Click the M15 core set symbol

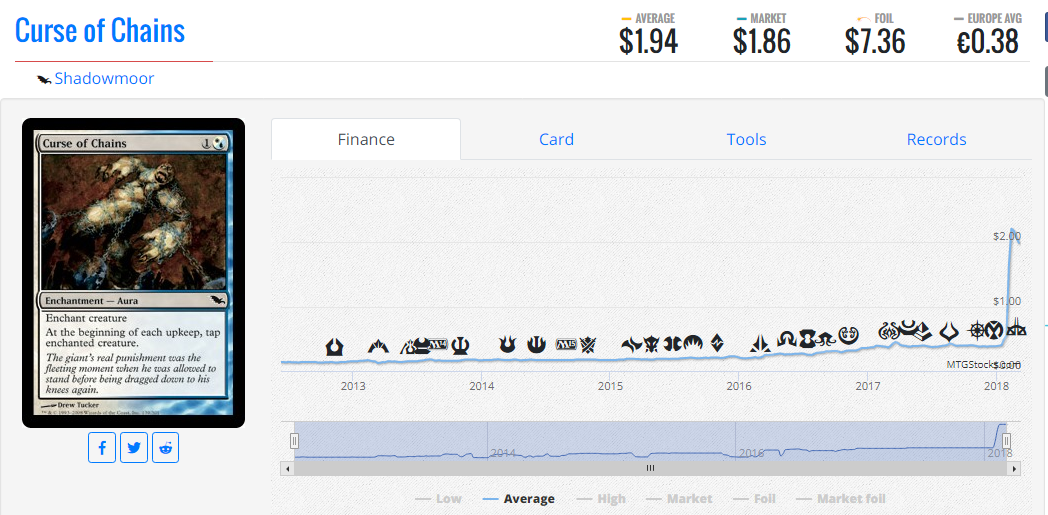[565, 344]
